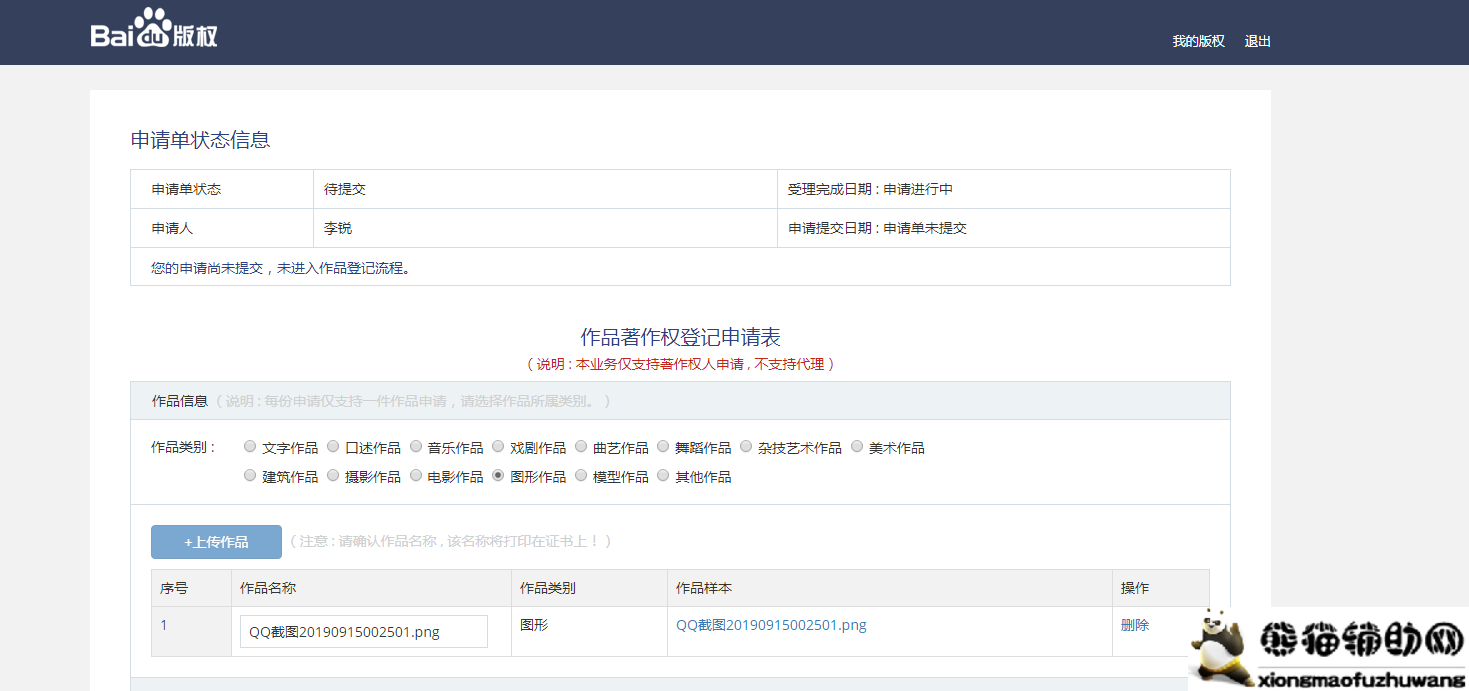Click 删除 to remove the uploaded work
The width and height of the screenshot is (1469, 691).
click(x=1135, y=624)
